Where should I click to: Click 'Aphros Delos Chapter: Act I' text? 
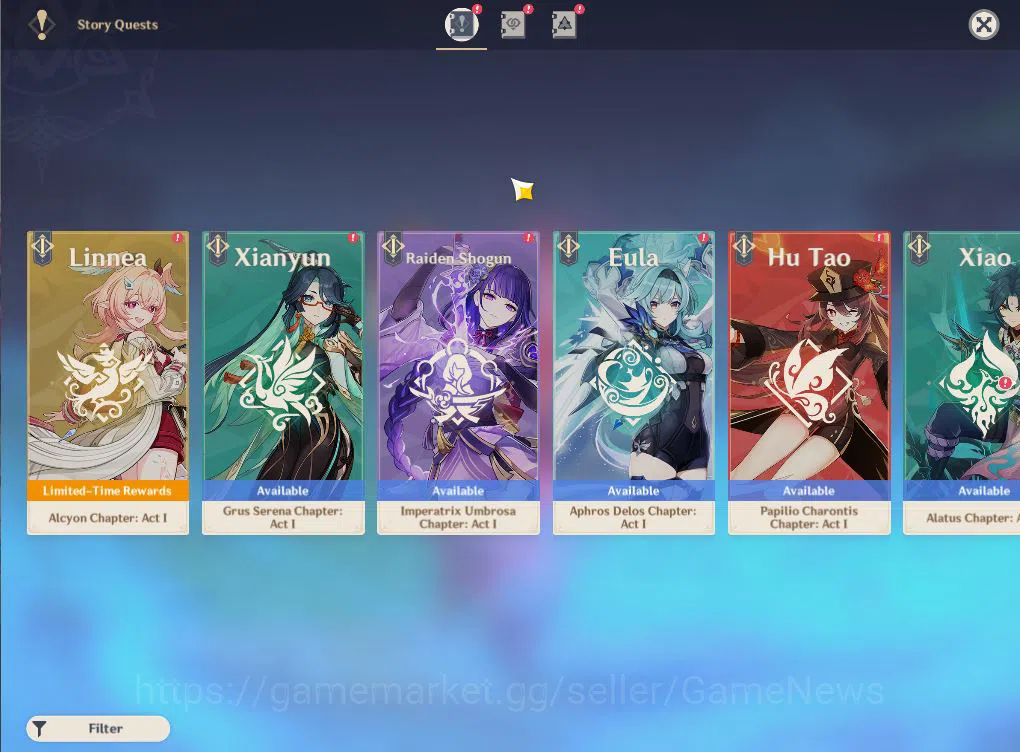point(634,517)
